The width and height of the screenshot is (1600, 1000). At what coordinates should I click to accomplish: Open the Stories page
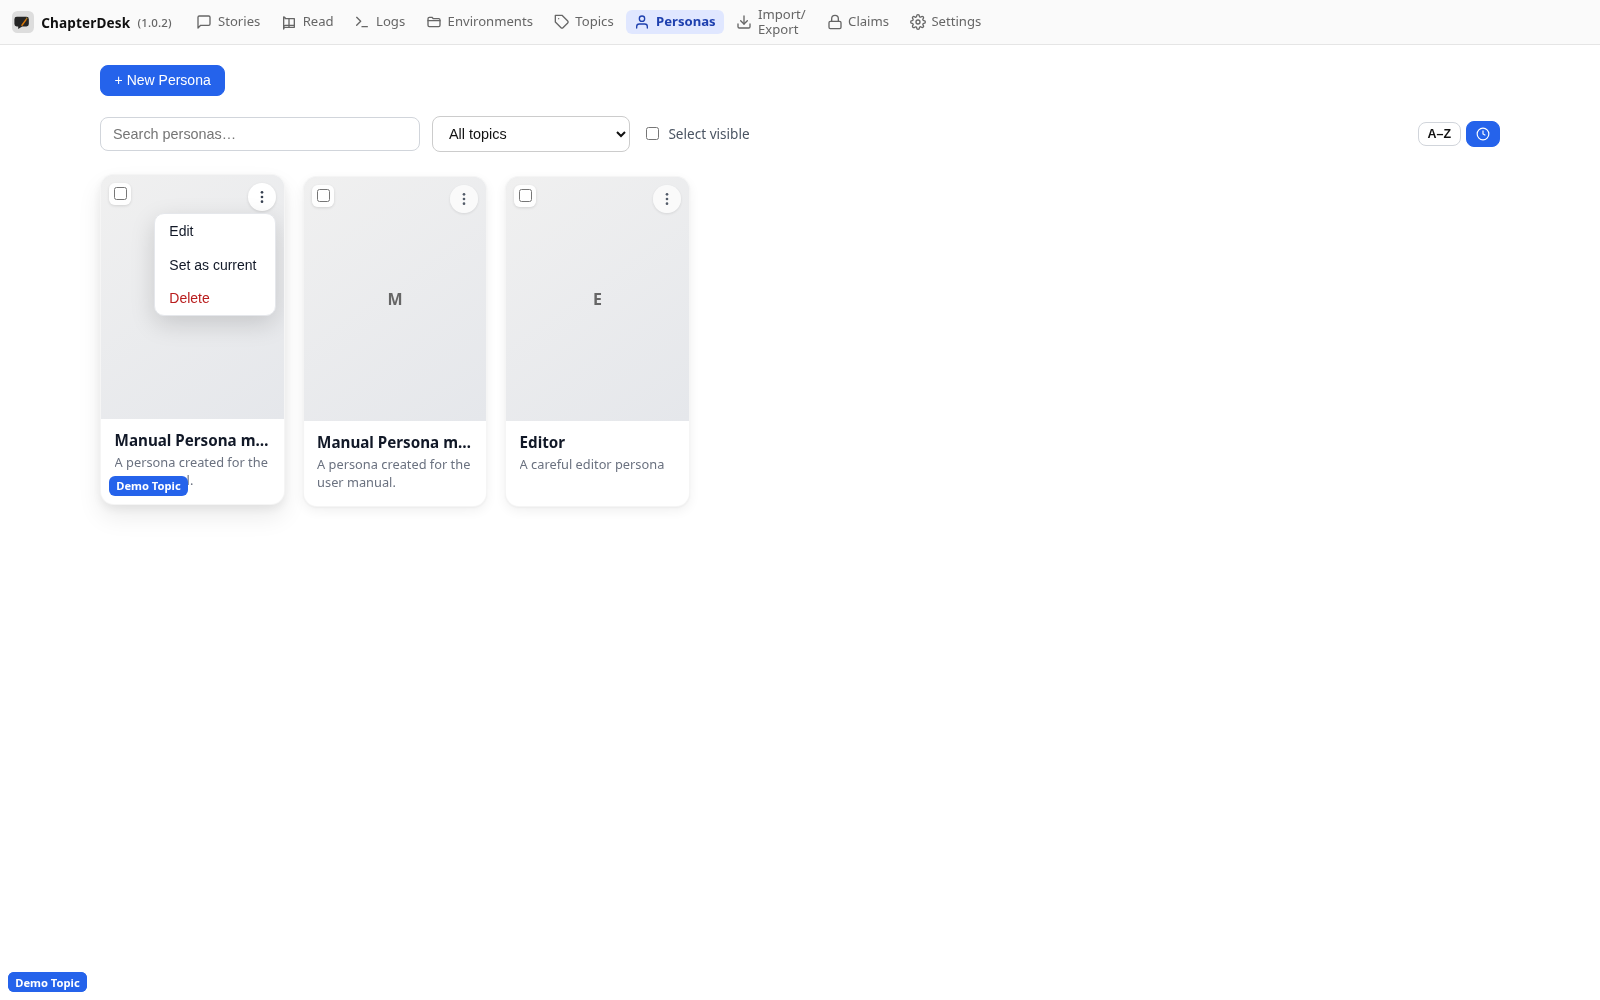tap(228, 22)
